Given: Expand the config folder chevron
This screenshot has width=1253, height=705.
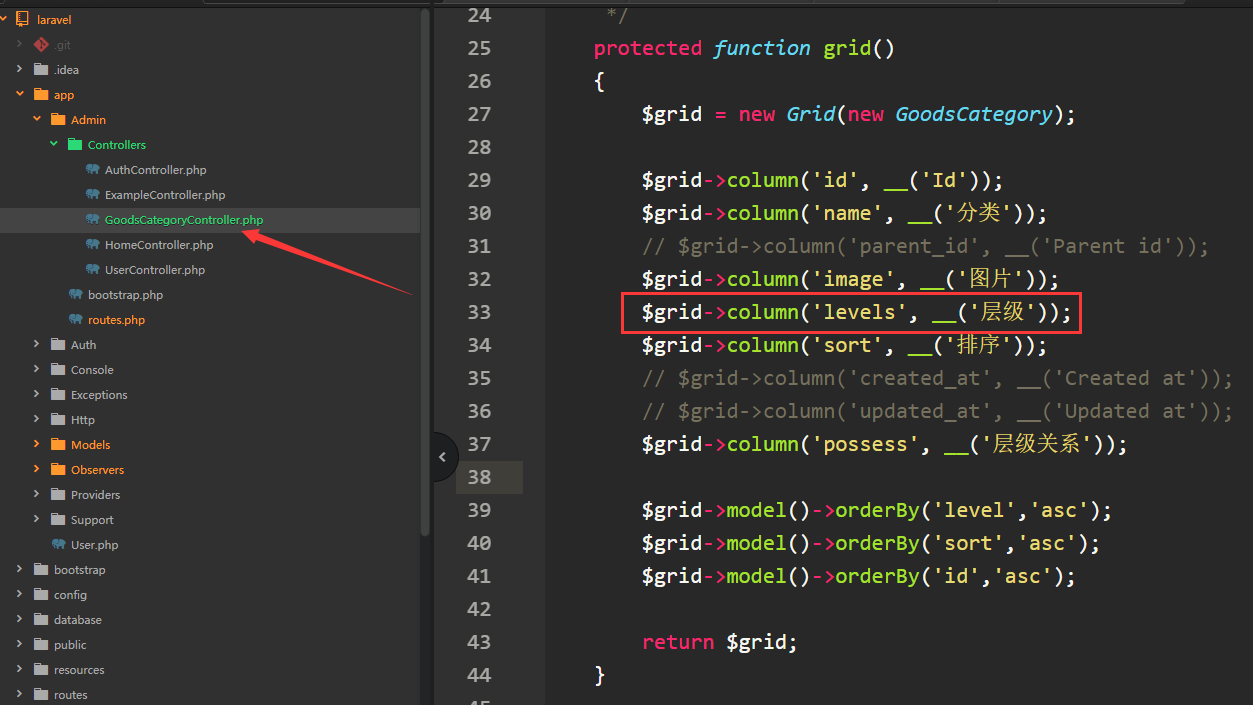Looking at the screenshot, I should click(x=20, y=594).
